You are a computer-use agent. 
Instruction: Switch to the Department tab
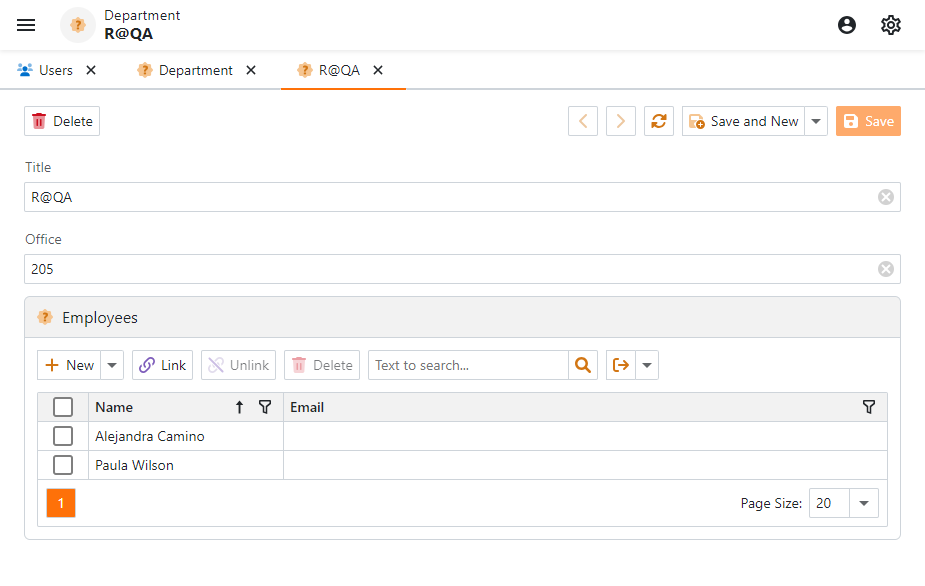point(185,70)
